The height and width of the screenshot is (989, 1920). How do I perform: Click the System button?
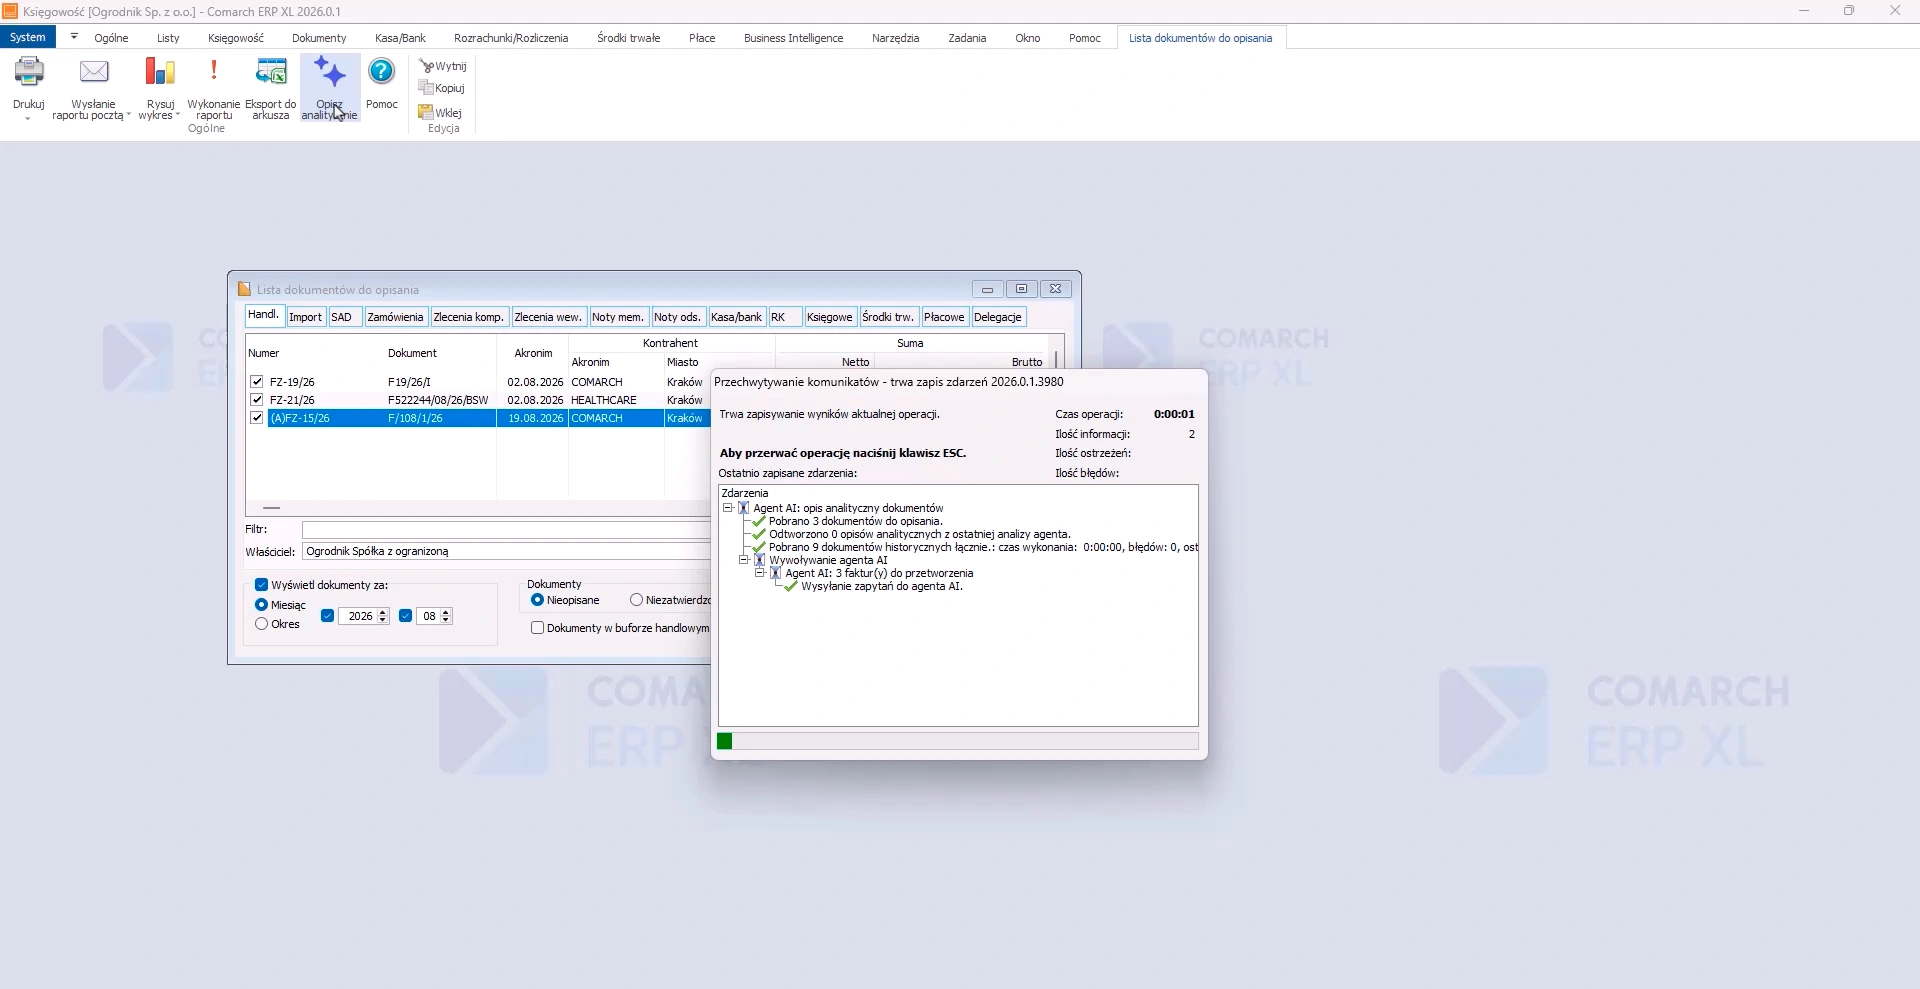[28, 38]
